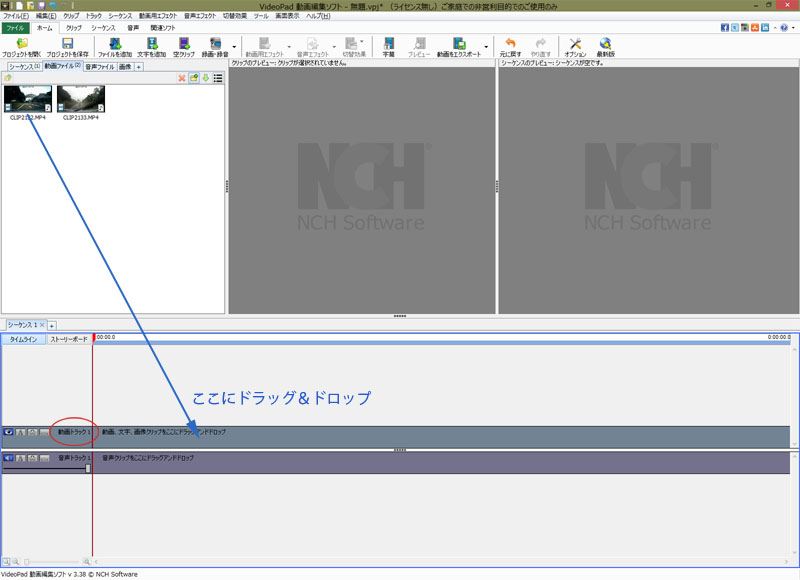800x580 pixels.
Task: Add a new bin tab with the plus button
Action: tap(139, 67)
